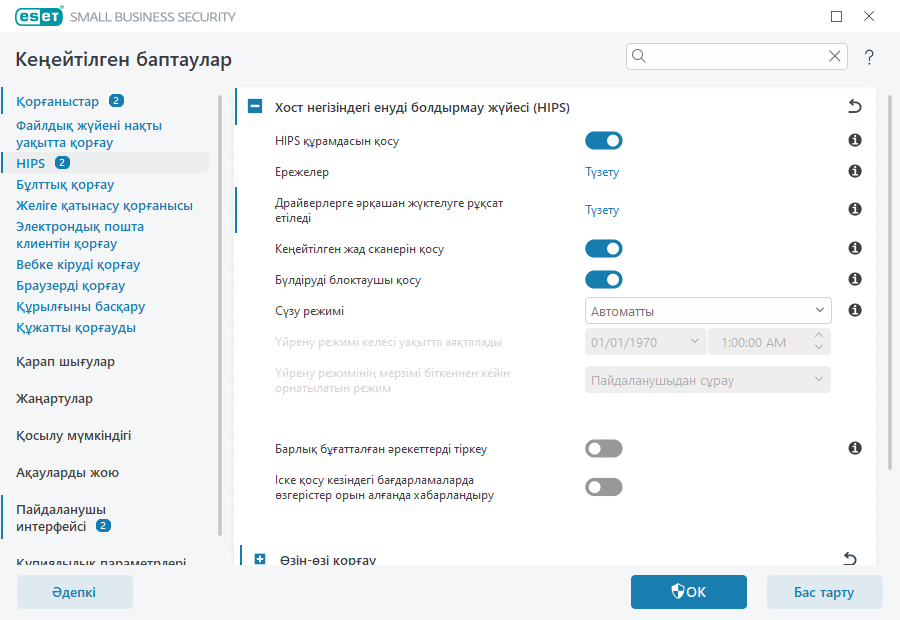
Task: Select Бұлттық қорғау in sidebar
Action: click(x=65, y=185)
